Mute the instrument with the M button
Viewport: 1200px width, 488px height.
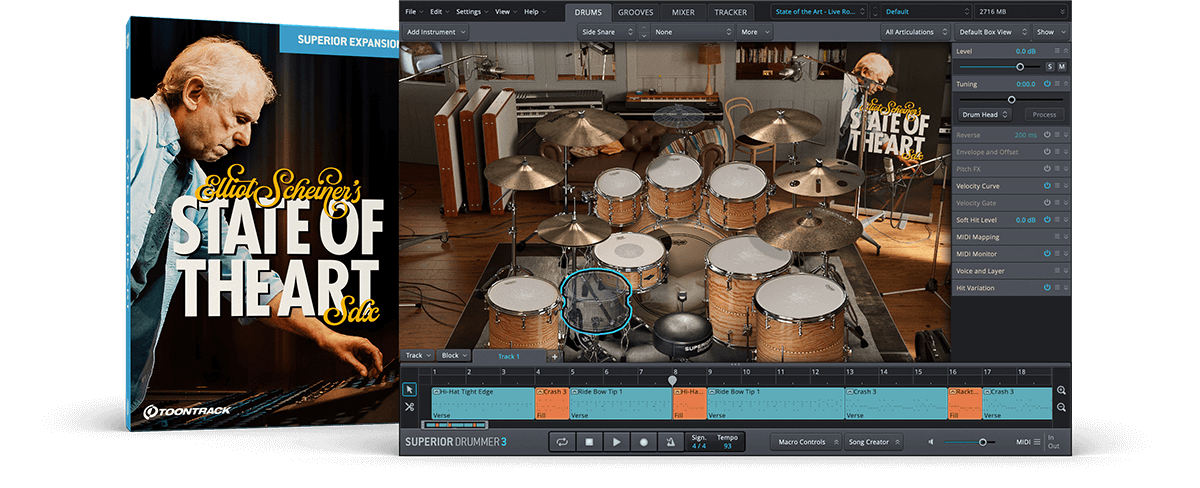tap(1062, 66)
